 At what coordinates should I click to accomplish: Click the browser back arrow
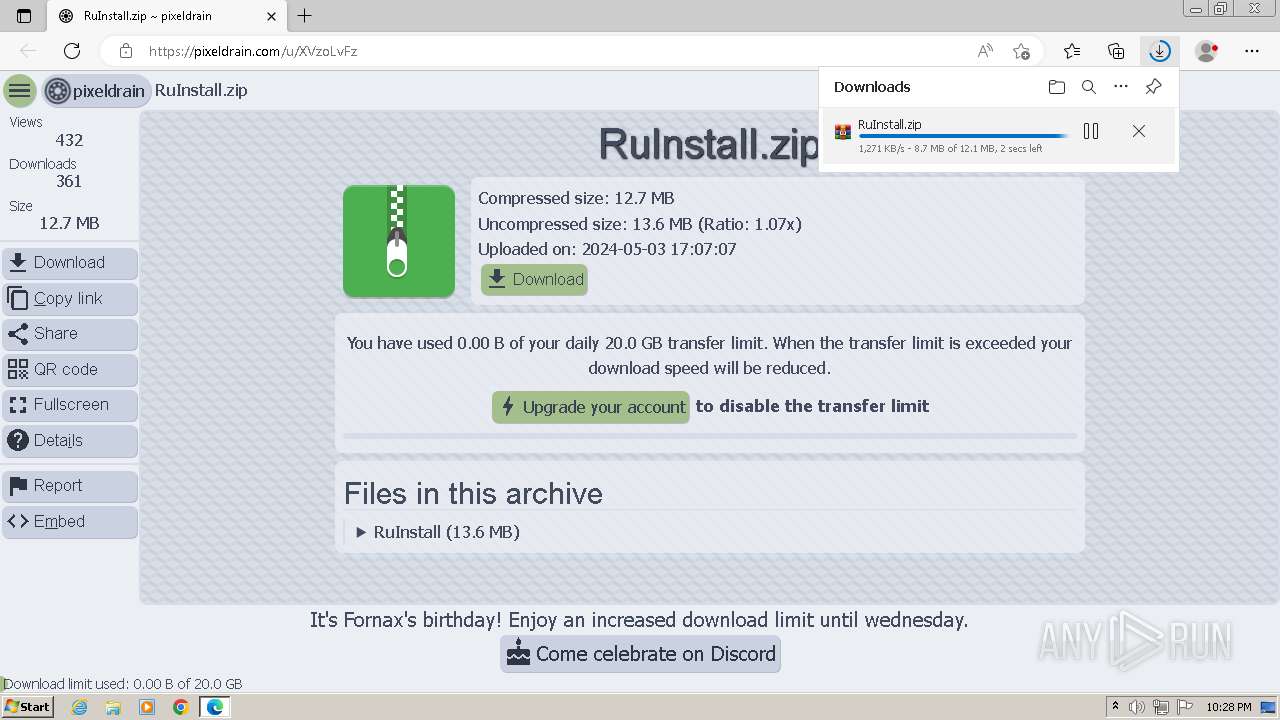pos(28,51)
